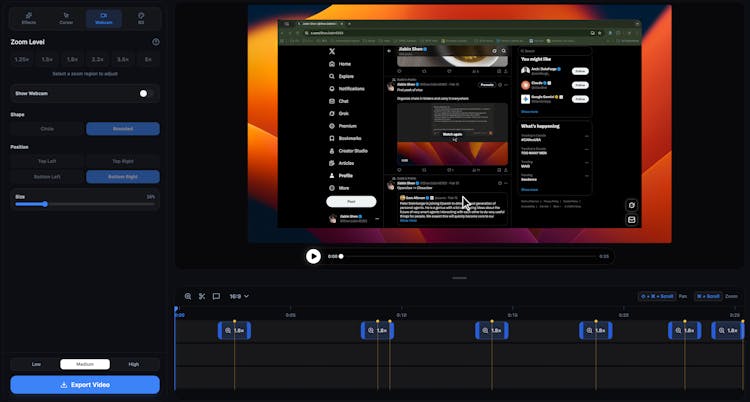Screen dimensions: 750x402
Task: Click the webcam Size slider
Action: pos(85,204)
